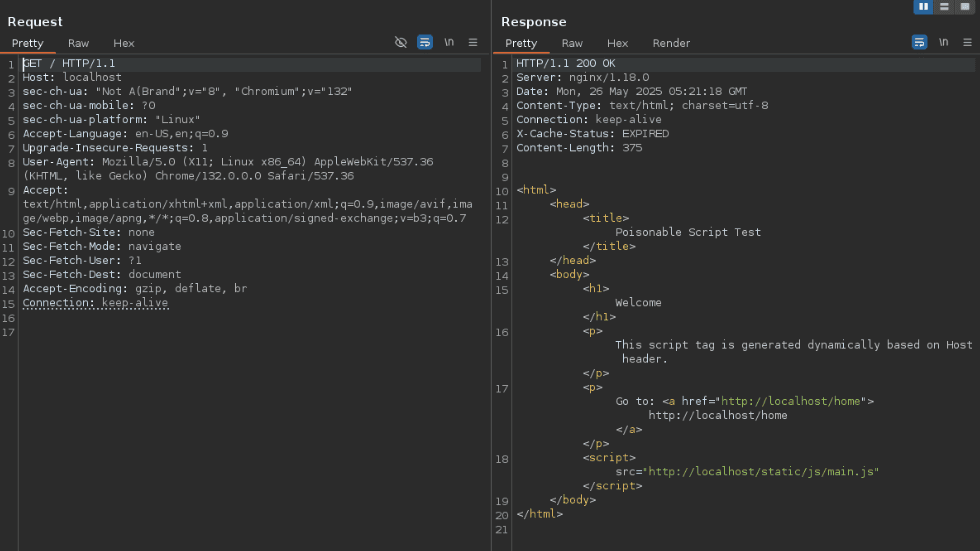
Task: Click the main.js script src URL
Action: point(762,472)
